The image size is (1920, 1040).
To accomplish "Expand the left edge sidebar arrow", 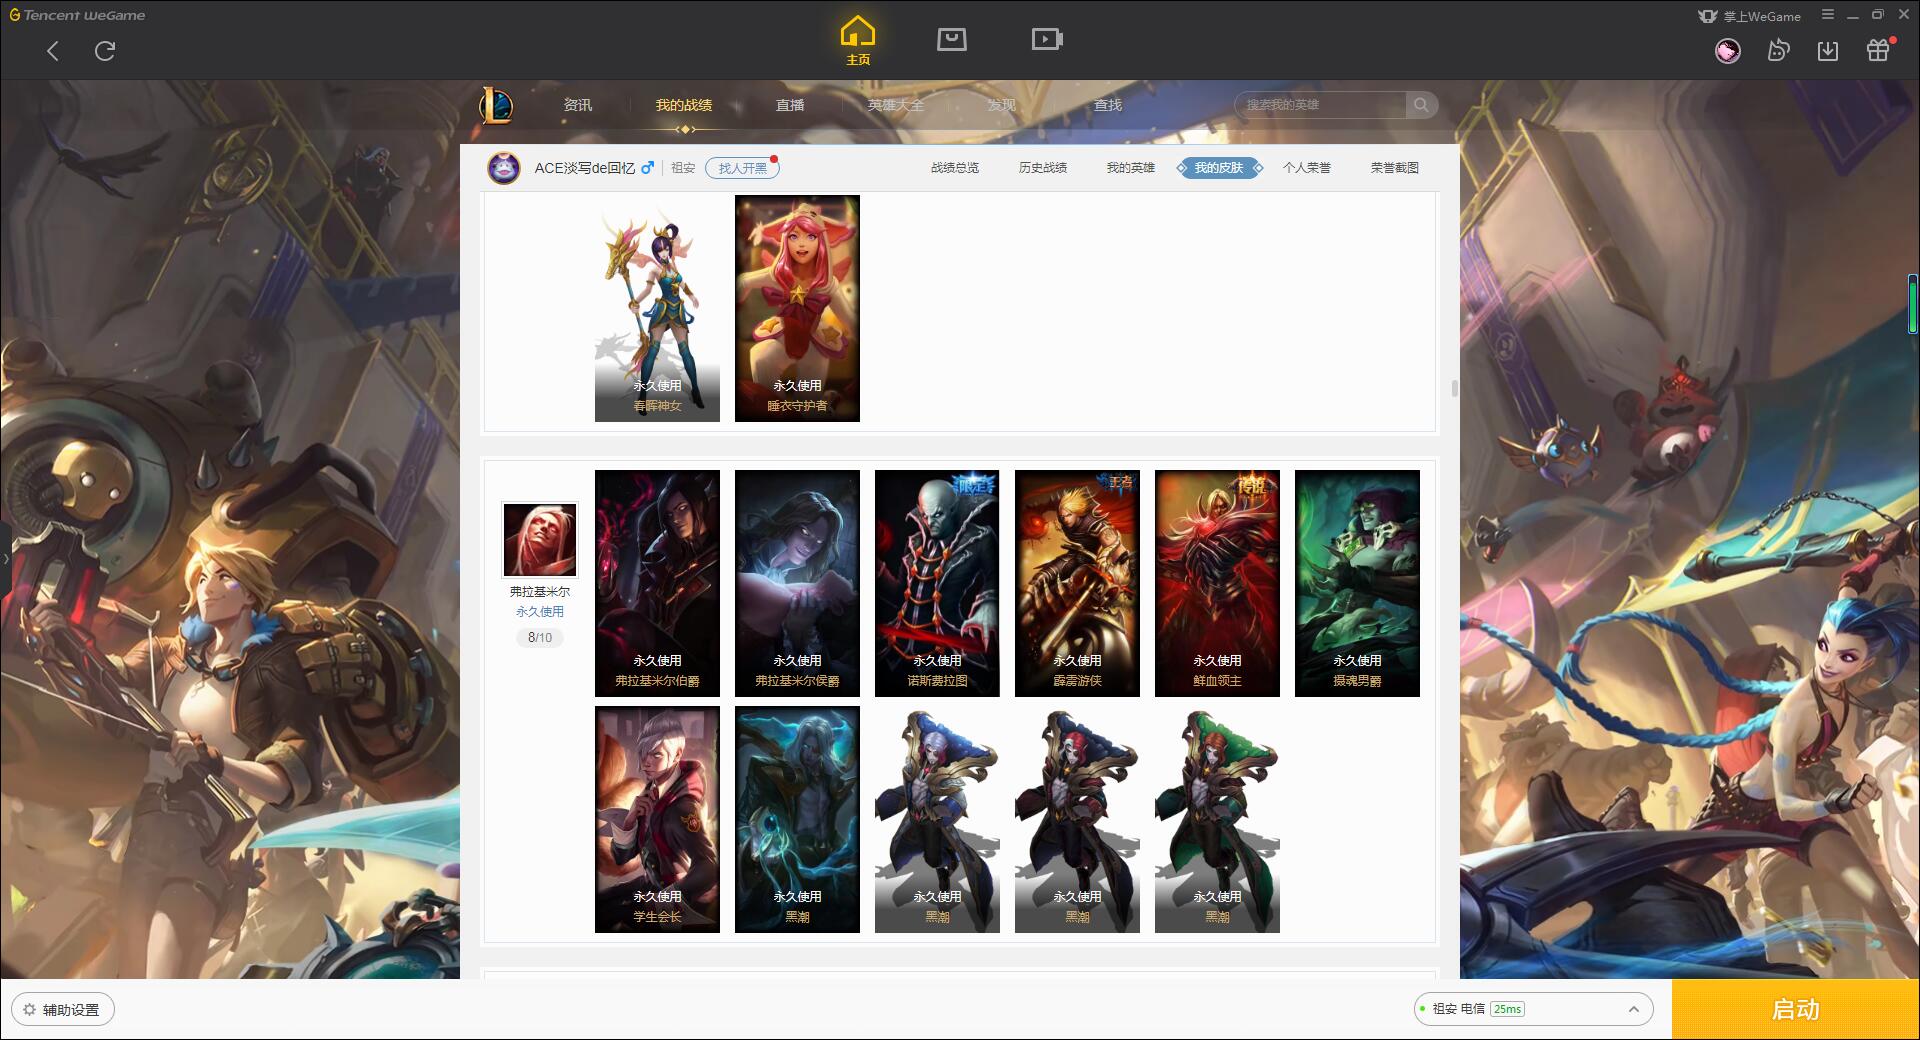I will [5, 559].
